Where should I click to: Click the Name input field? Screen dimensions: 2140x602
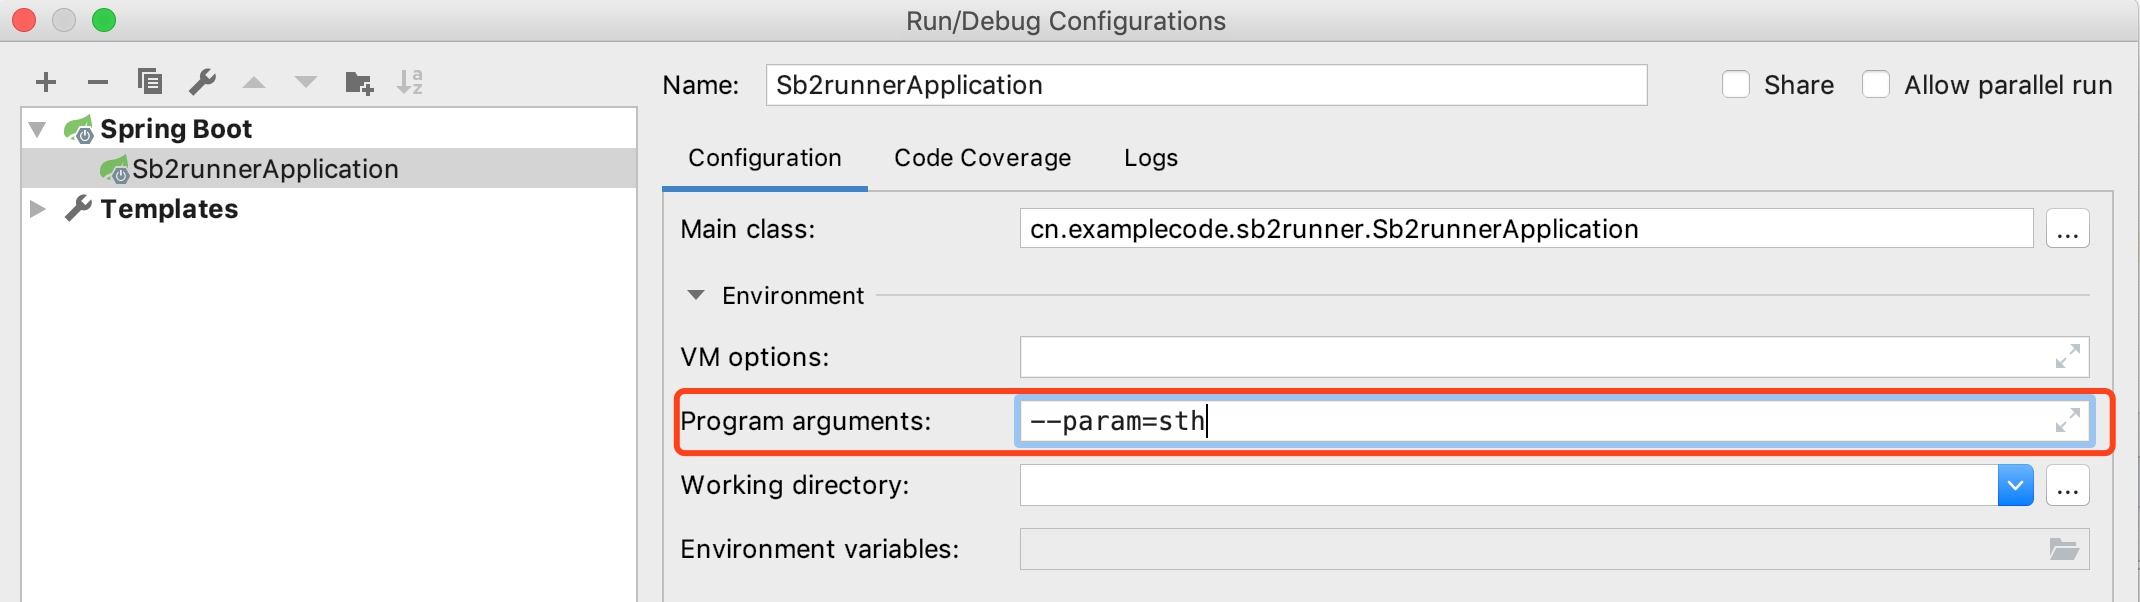click(1206, 85)
